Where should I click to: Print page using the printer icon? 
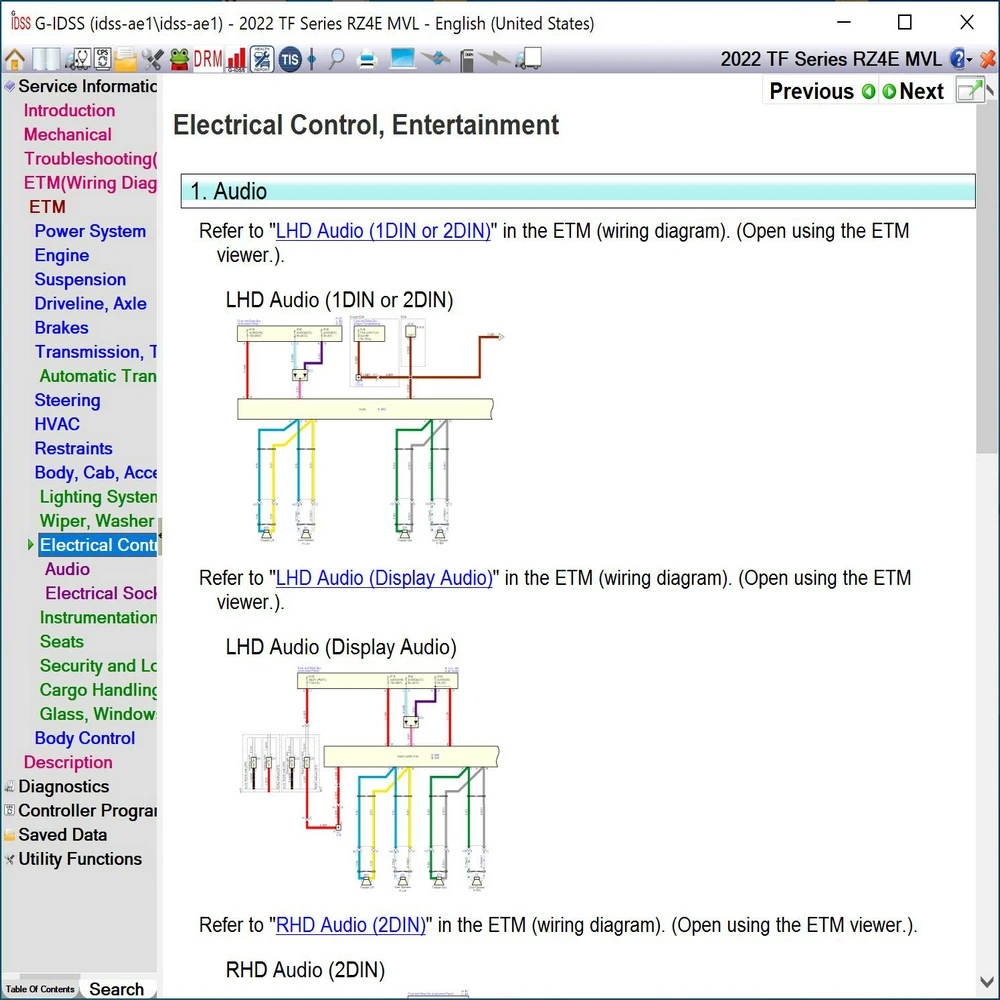click(x=367, y=59)
